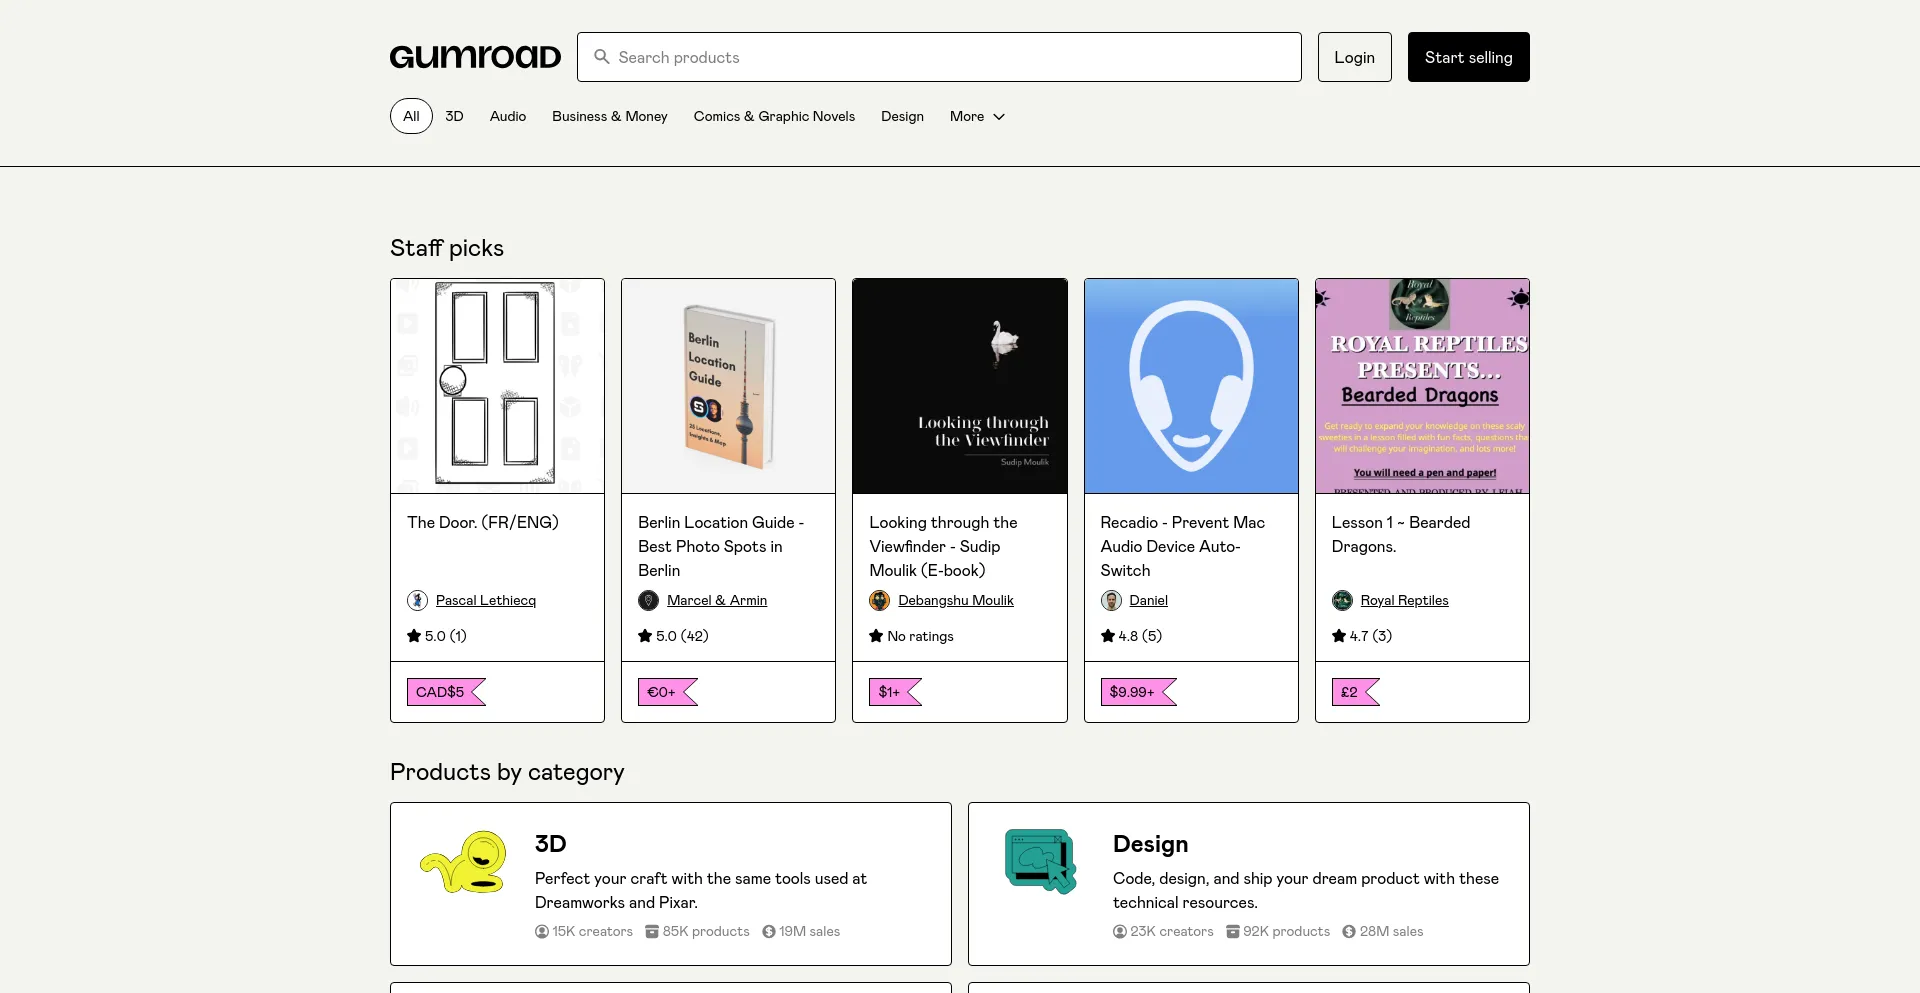The height and width of the screenshot is (993, 1920).
Task: Click title 'Looking through the Viewfinder - Sudip Moulik'
Action: pyautogui.click(x=943, y=546)
